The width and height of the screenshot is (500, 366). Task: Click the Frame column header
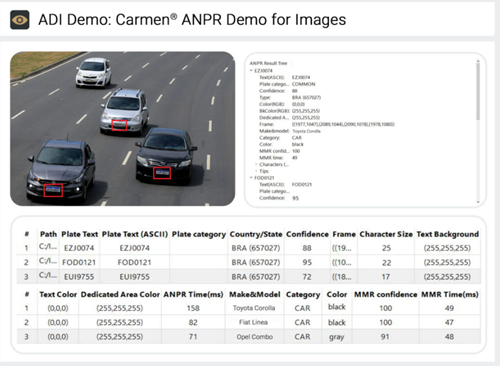click(x=344, y=234)
